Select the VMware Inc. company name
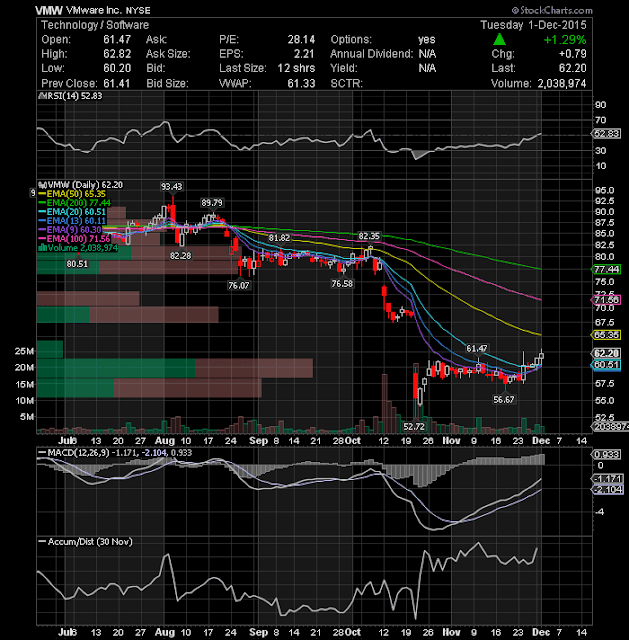 click(94, 10)
